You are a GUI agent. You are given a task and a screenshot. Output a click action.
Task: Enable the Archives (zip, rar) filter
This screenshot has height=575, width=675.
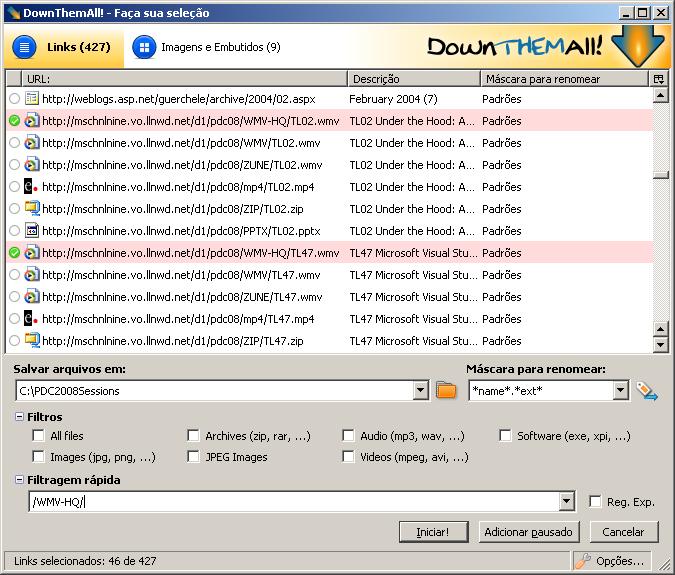[x=193, y=436]
